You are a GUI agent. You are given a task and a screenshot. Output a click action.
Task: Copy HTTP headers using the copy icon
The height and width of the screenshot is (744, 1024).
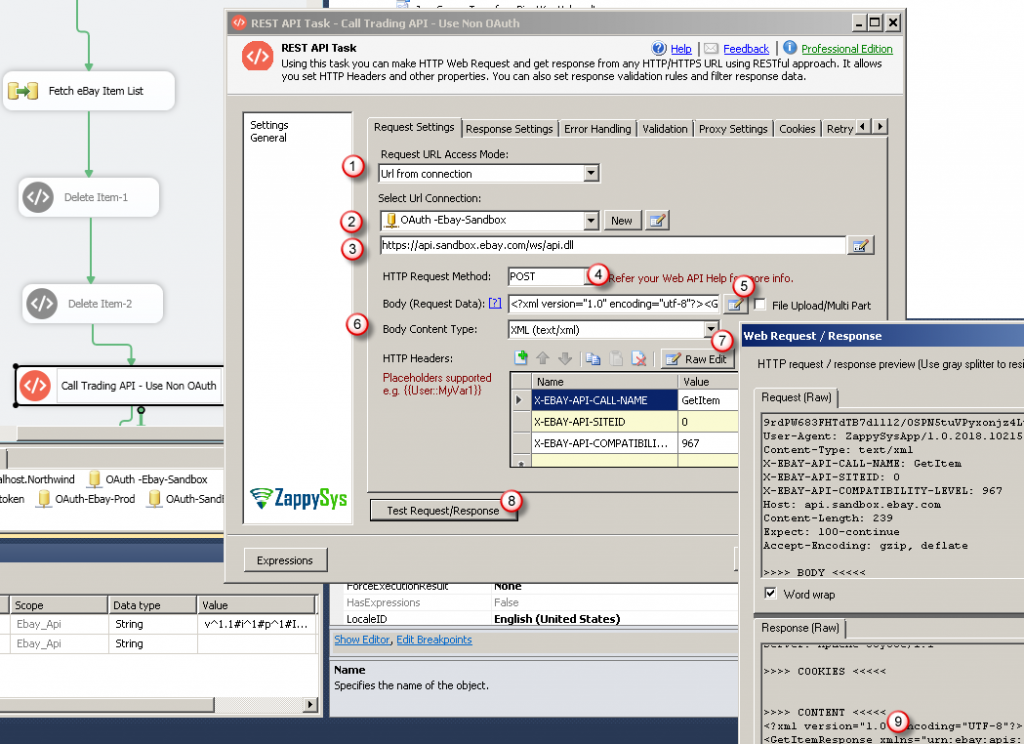click(594, 358)
